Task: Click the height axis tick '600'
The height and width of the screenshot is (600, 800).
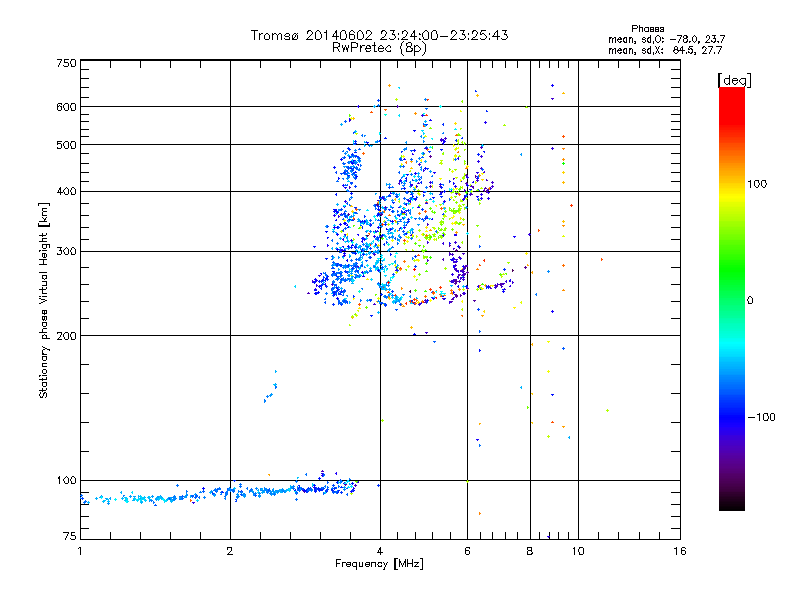Action: (x=66, y=107)
